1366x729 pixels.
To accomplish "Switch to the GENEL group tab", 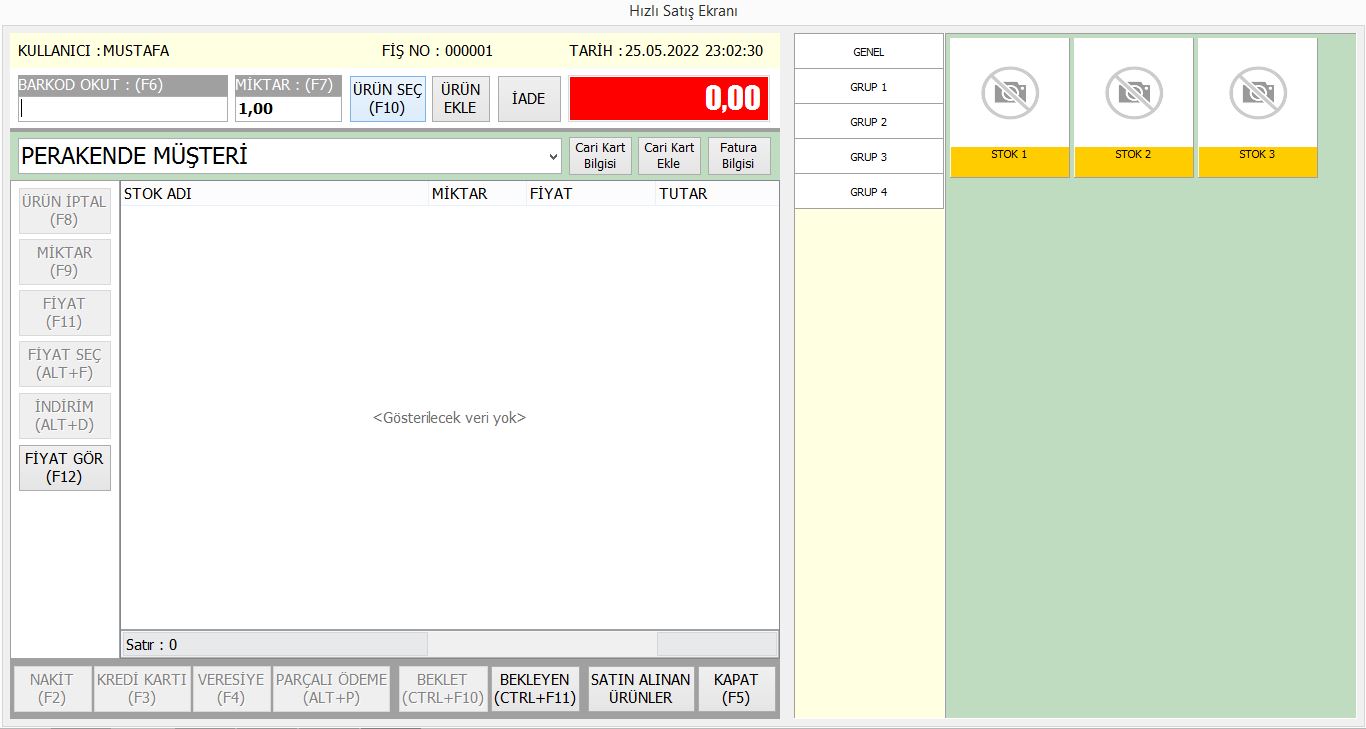I will (868, 52).
